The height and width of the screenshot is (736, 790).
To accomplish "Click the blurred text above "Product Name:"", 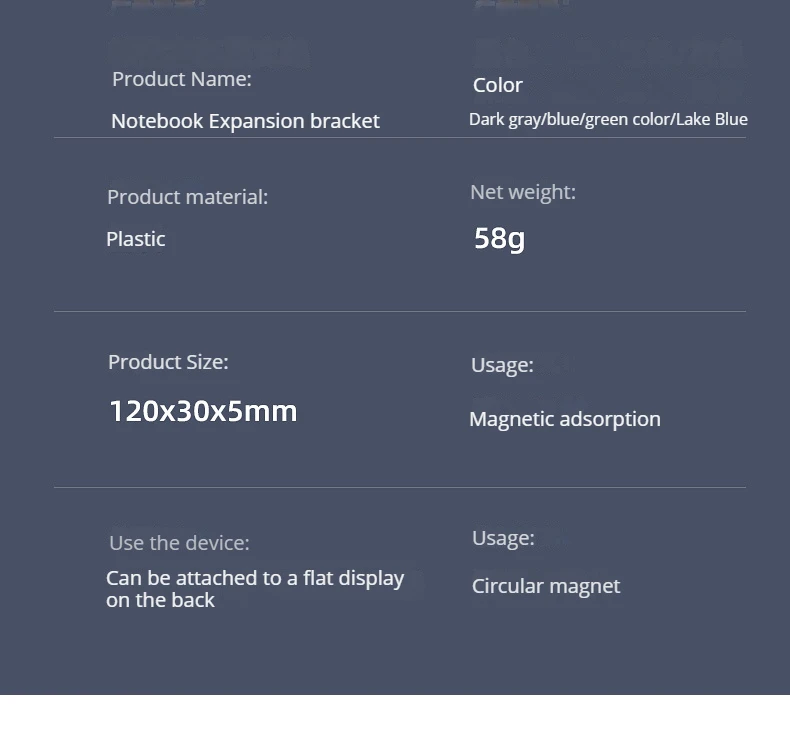I will [x=208, y=50].
